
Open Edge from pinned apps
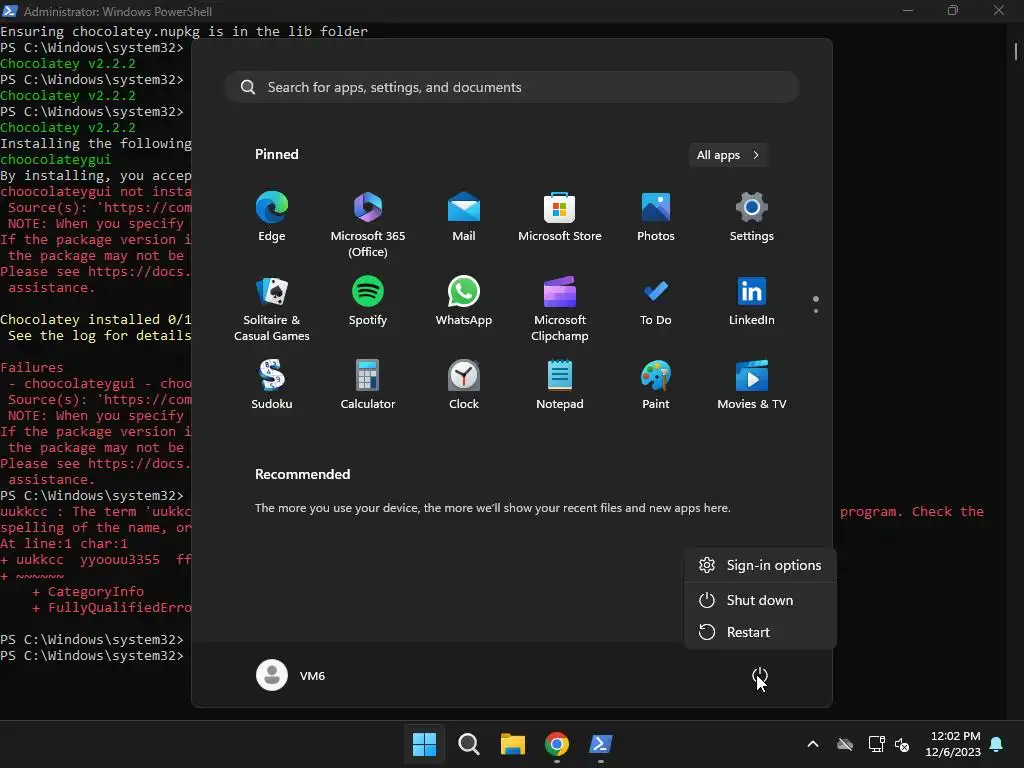click(272, 217)
